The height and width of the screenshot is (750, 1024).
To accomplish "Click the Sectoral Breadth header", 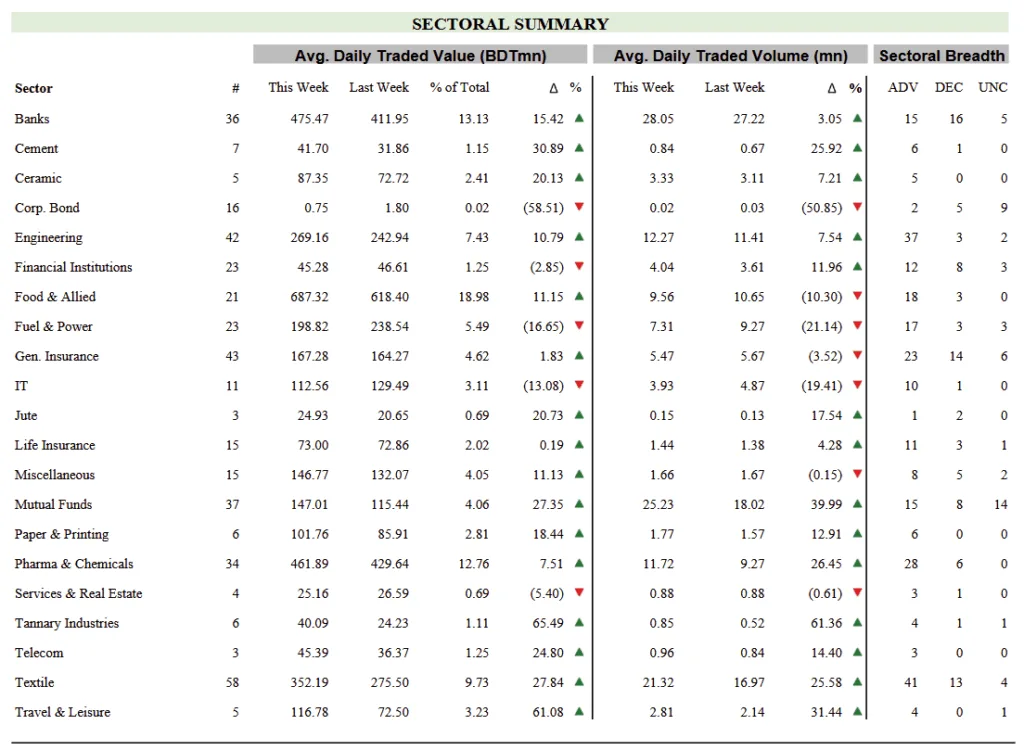I will point(941,56).
